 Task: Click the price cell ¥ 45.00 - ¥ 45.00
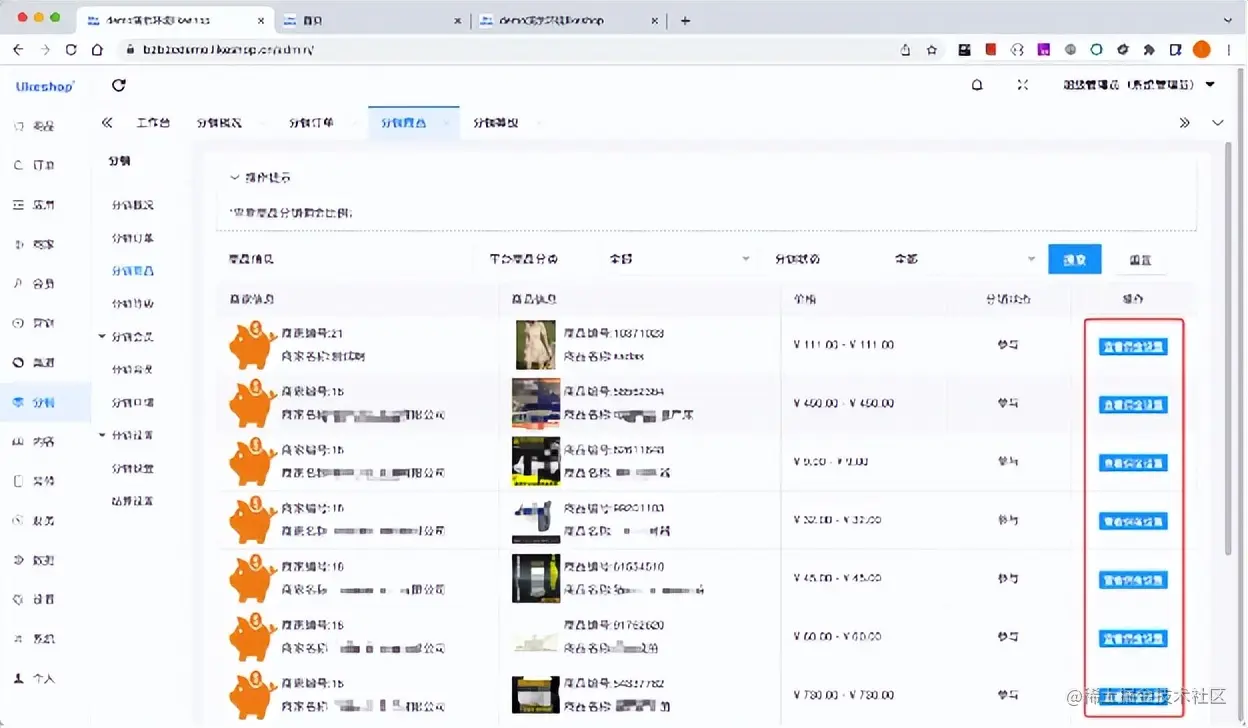pos(838,578)
